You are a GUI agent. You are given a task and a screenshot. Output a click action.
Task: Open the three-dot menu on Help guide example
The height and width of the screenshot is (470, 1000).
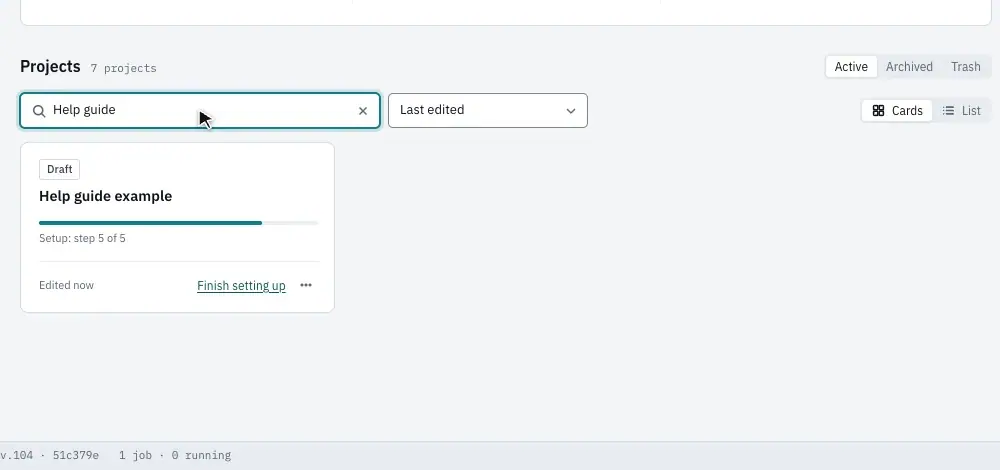(306, 285)
